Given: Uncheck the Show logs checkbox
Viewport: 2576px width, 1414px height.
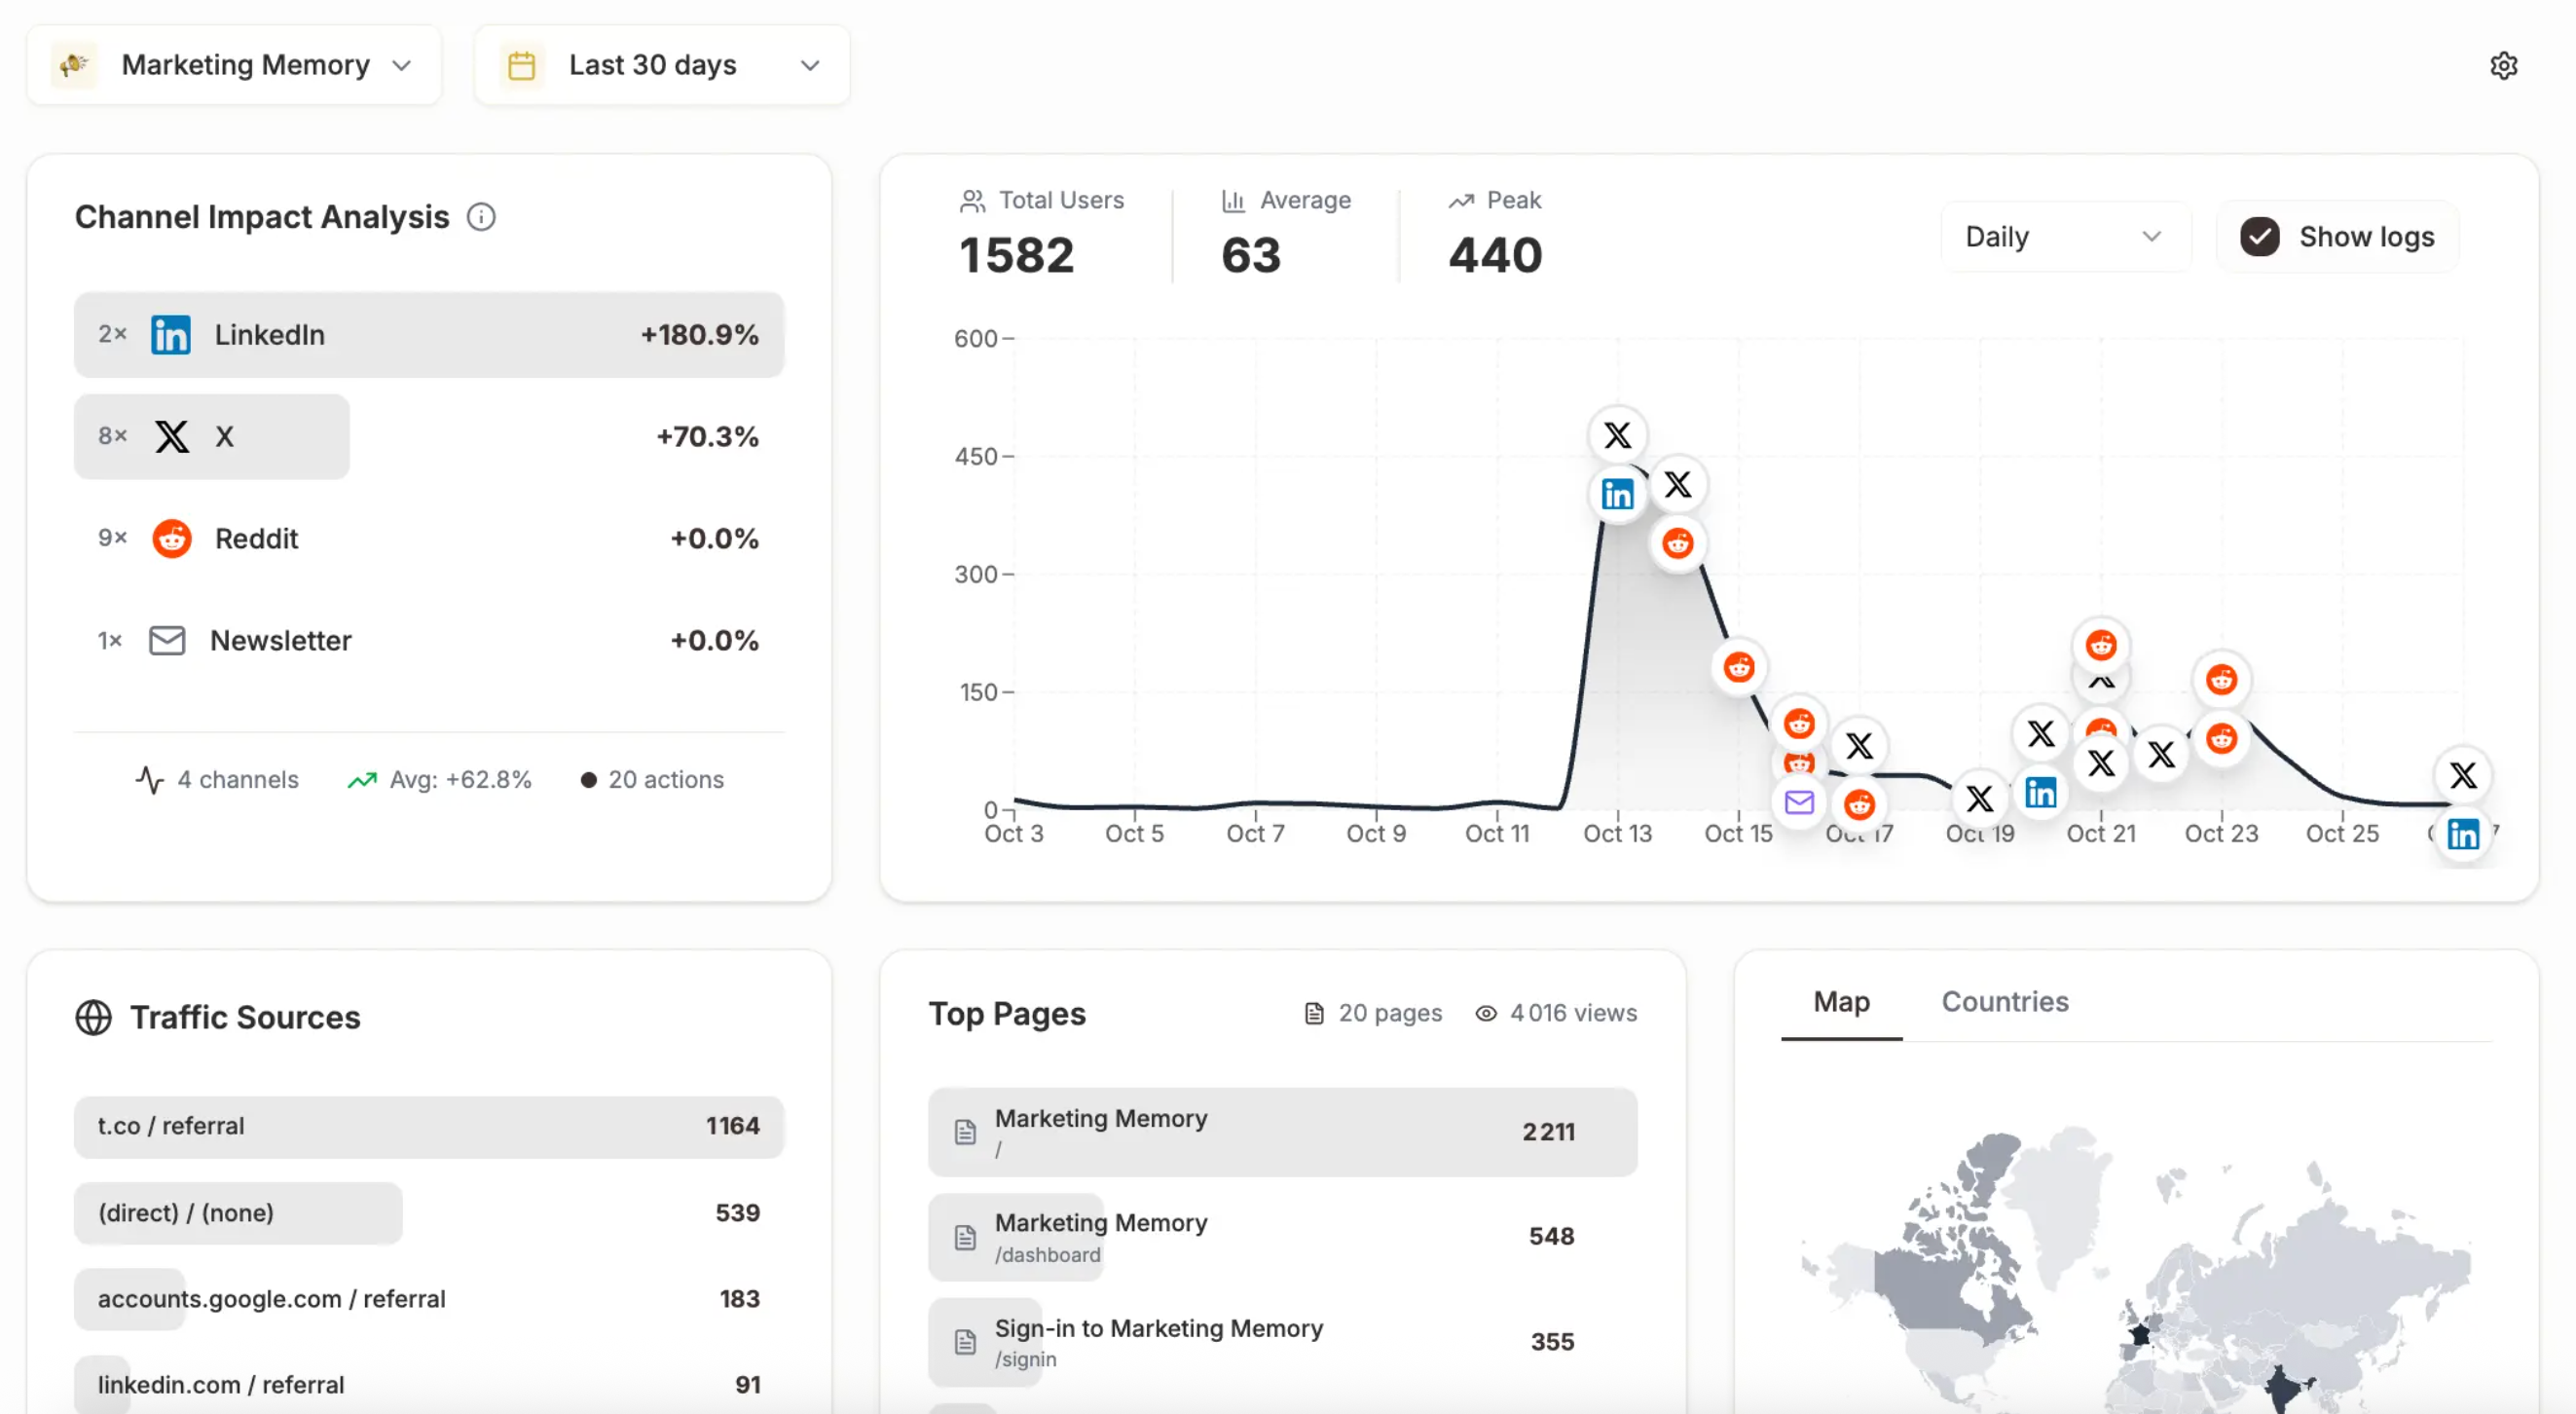Looking at the screenshot, I should (x=2260, y=237).
